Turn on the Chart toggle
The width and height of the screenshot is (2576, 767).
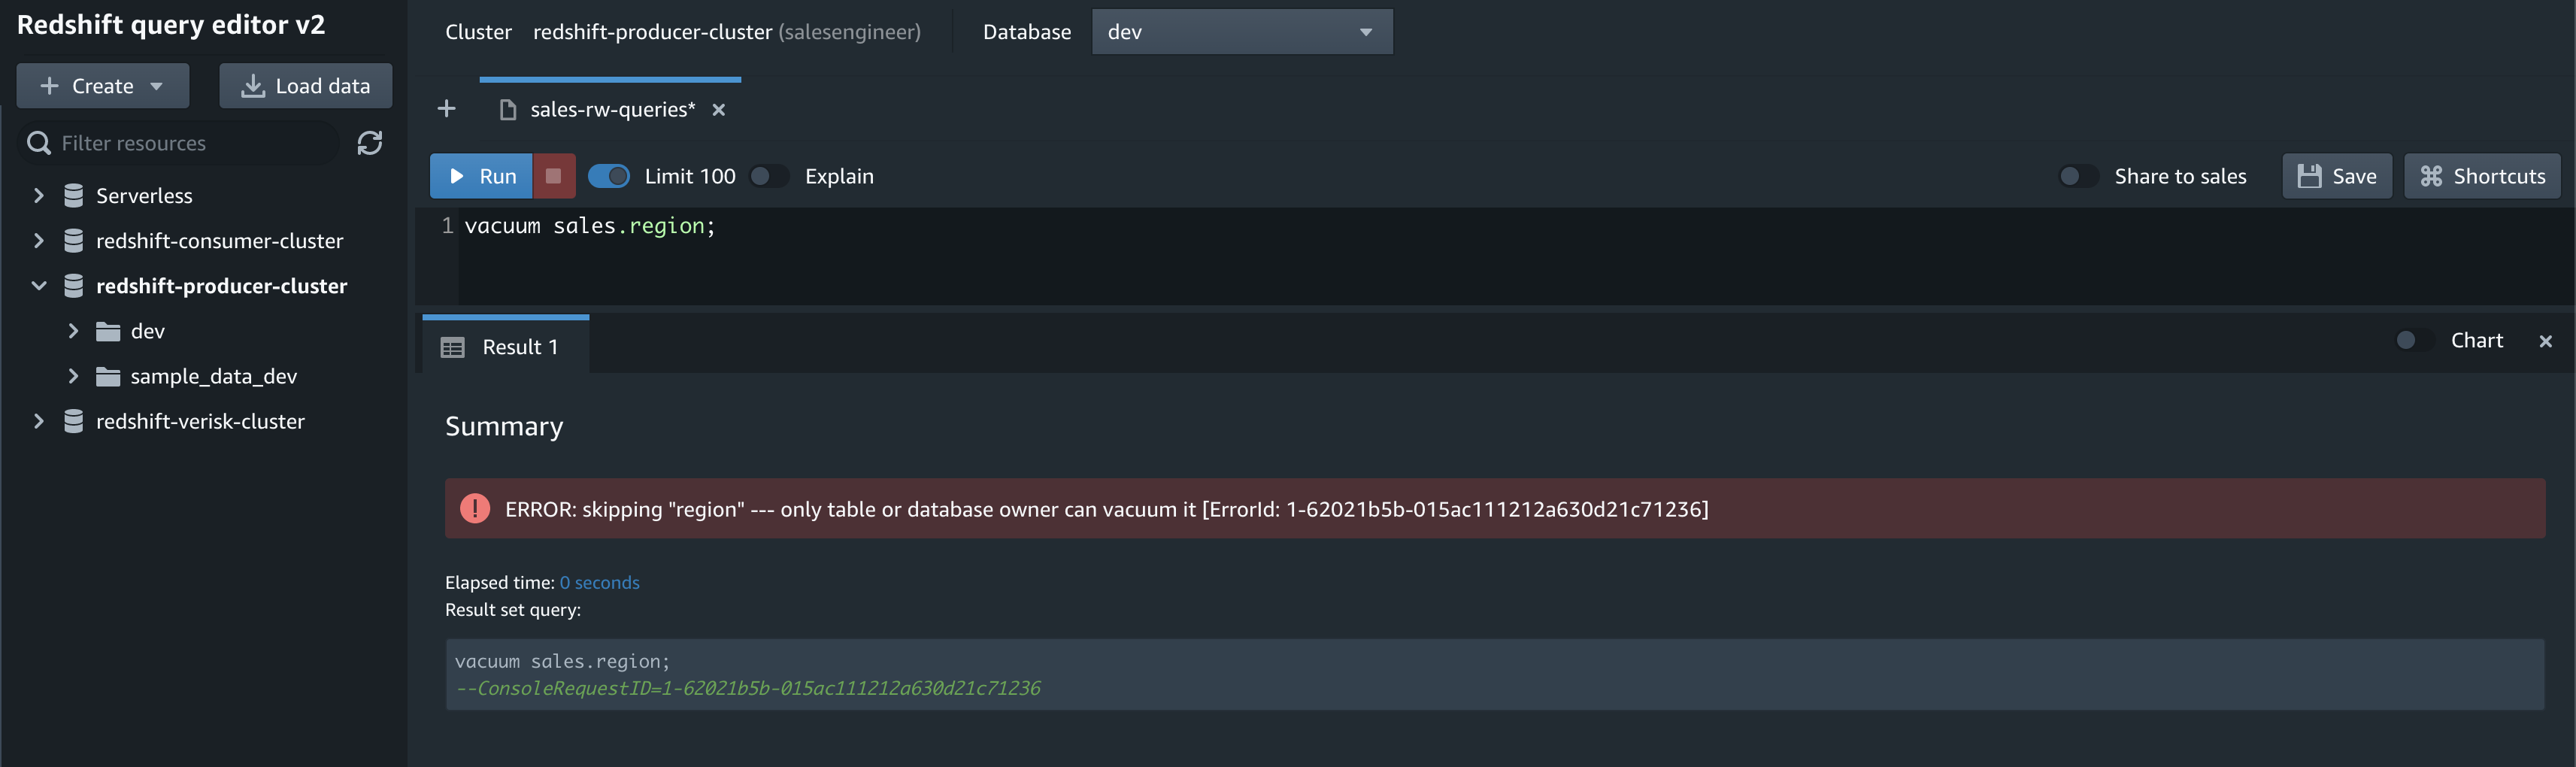point(2415,340)
